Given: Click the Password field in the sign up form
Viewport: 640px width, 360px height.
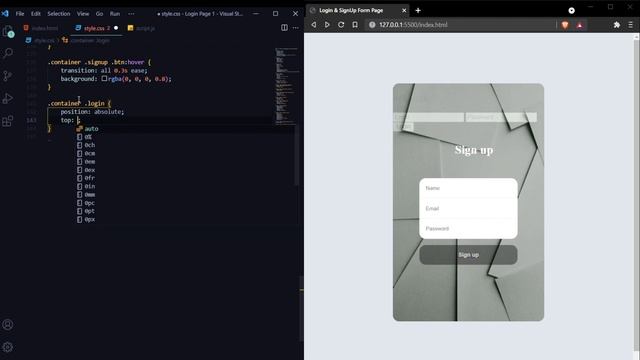Looking at the screenshot, I should click(x=468, y=229).
